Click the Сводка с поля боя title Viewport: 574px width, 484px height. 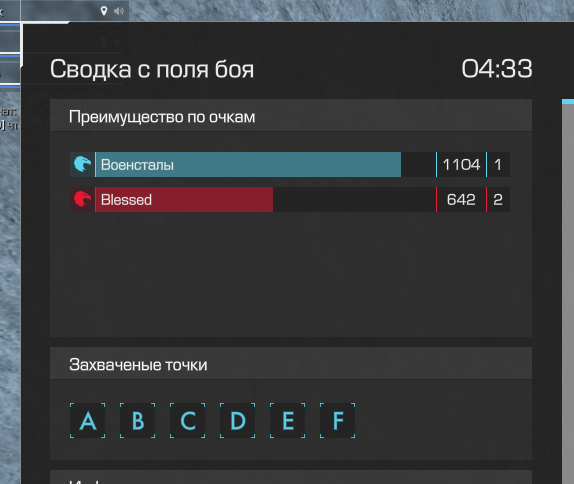152,70
